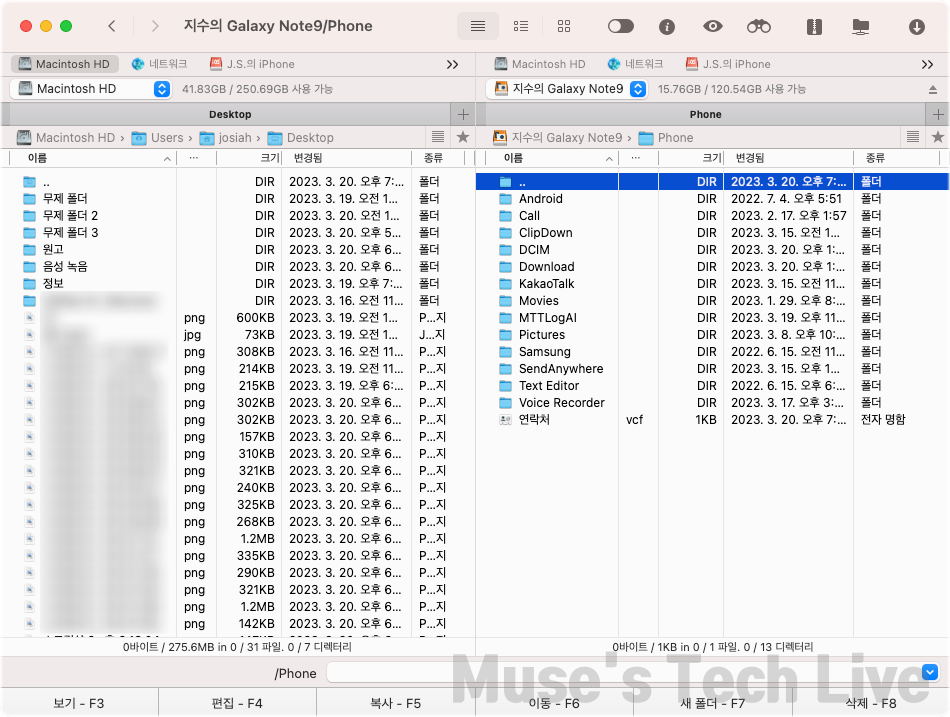Open left pane favorites star
The image size is (950, 717).
click(462, 138)
